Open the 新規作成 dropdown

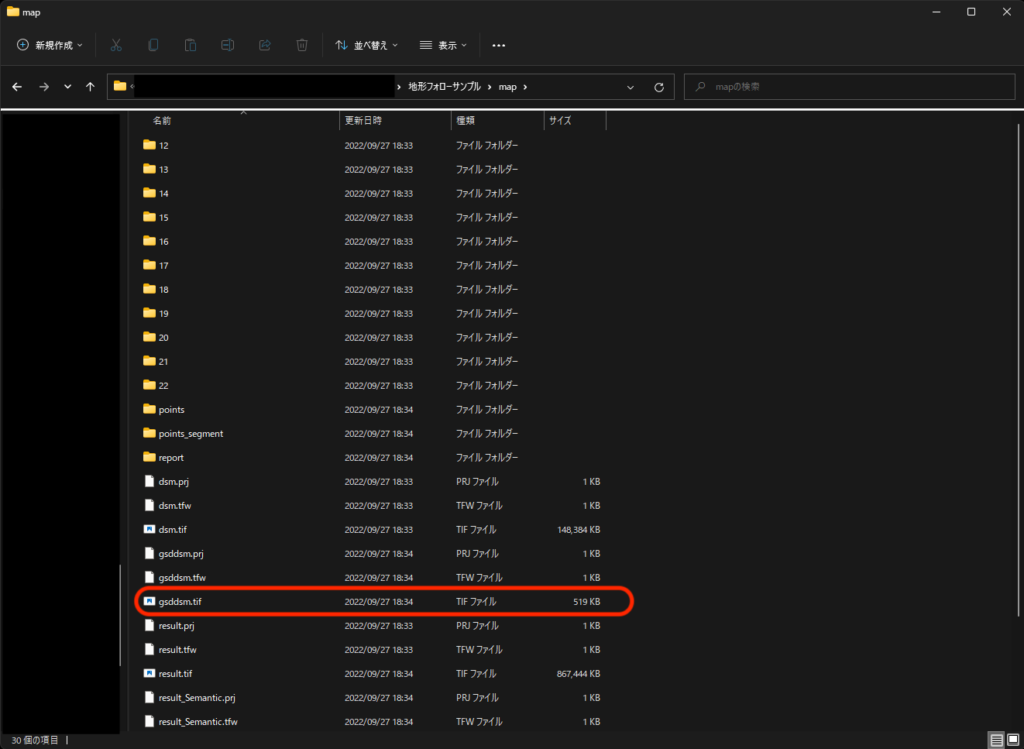tap(50, 45)
